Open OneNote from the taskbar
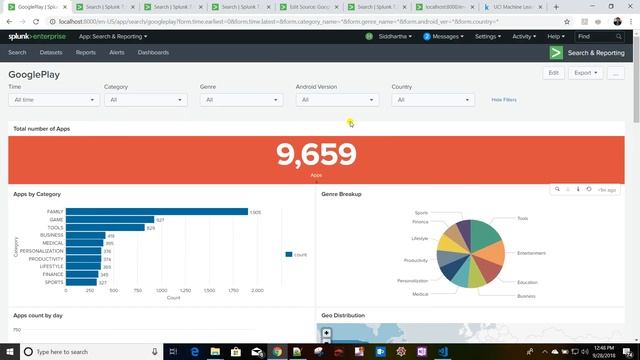Viewport: 640px width, 360px height. (x=422, y=351)
